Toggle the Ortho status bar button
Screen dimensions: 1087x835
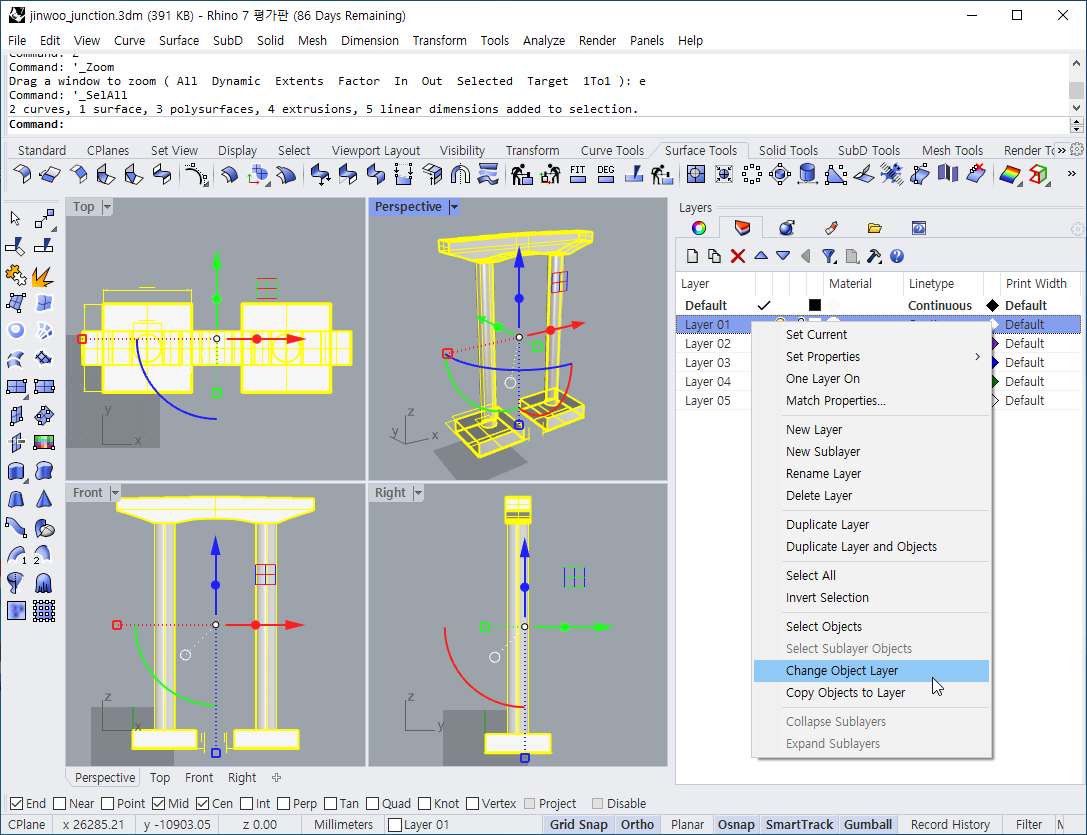click(637, 825)
